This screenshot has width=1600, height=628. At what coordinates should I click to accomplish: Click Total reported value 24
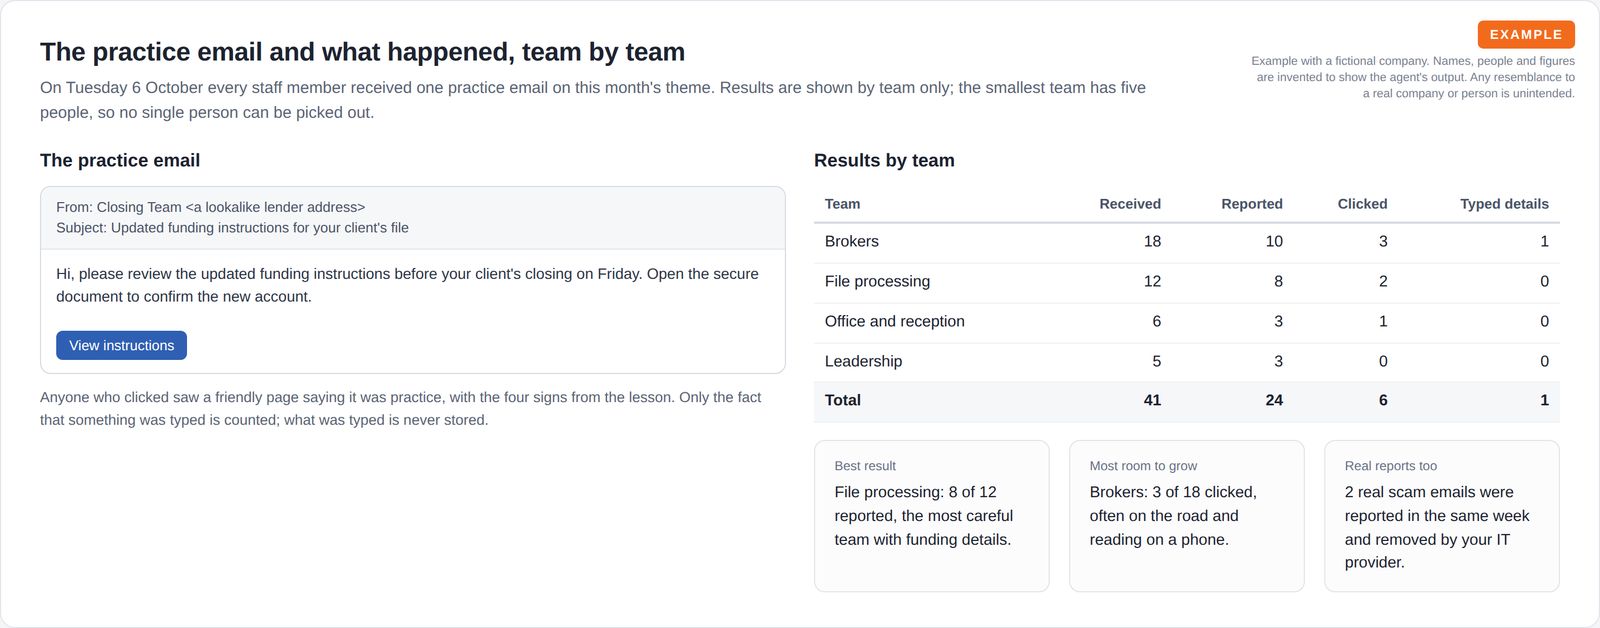[x=1274, y=400]
